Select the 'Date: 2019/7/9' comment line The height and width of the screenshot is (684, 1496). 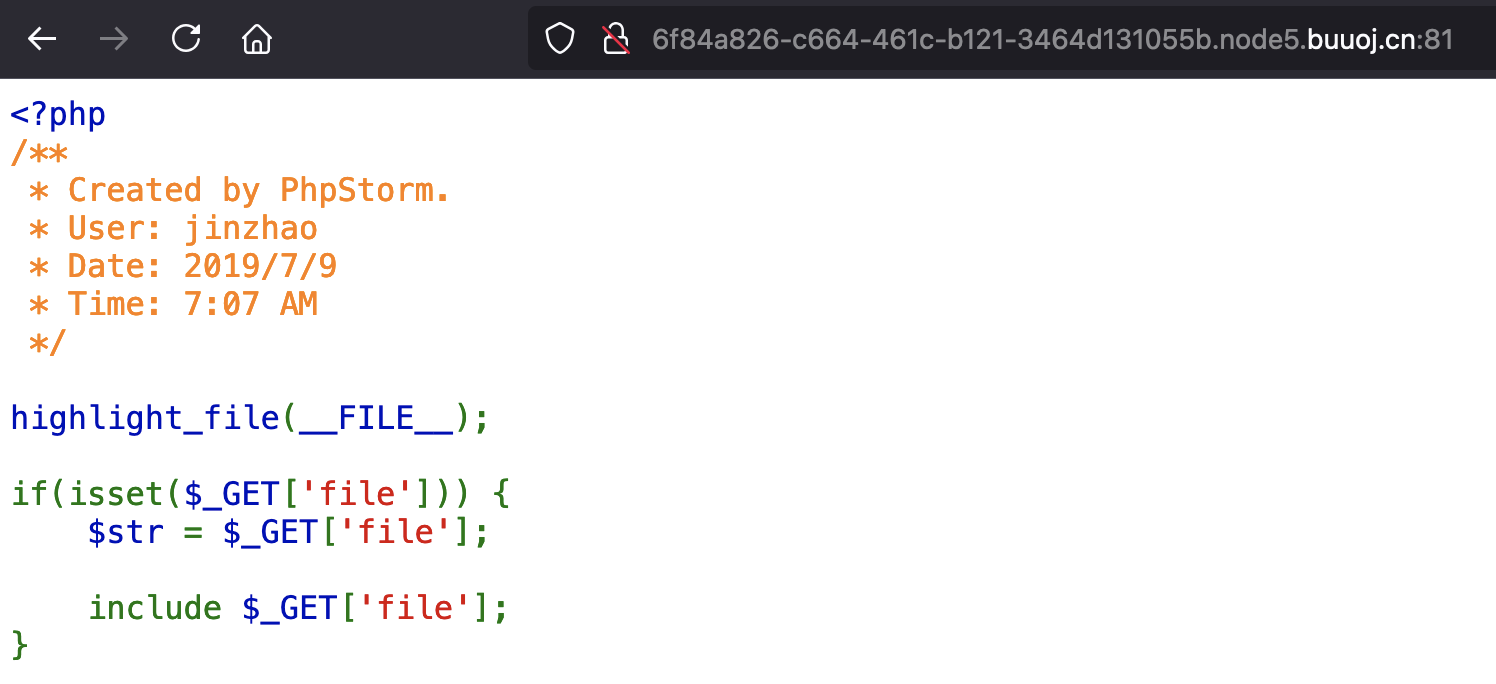201,266
